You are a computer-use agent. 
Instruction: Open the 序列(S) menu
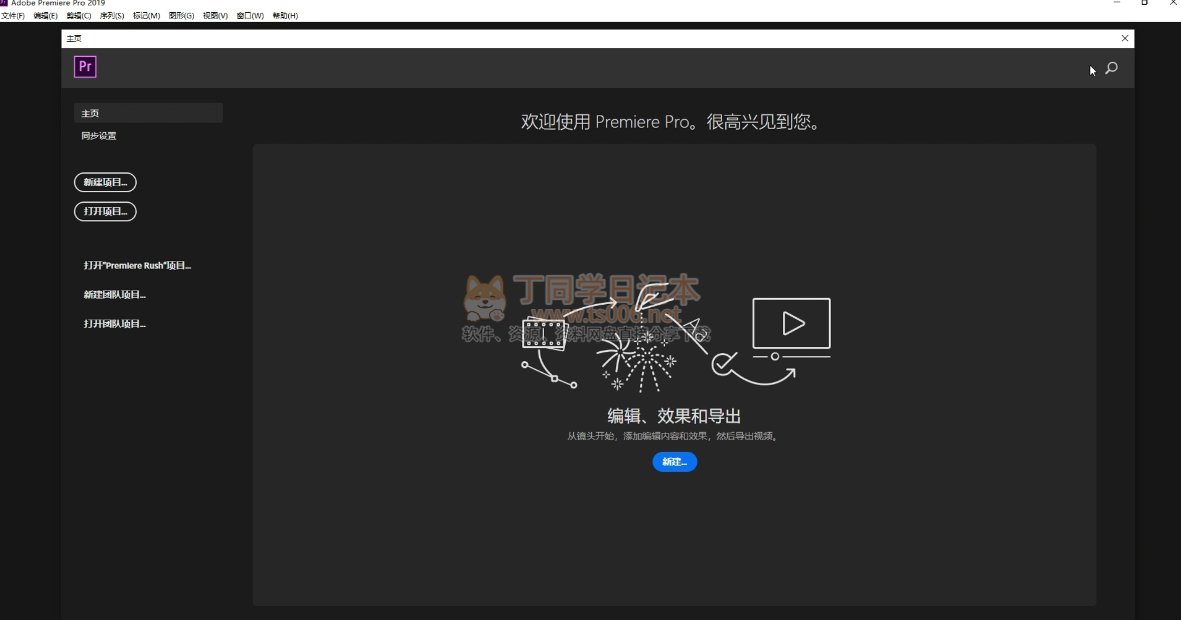tap(112, 16)
